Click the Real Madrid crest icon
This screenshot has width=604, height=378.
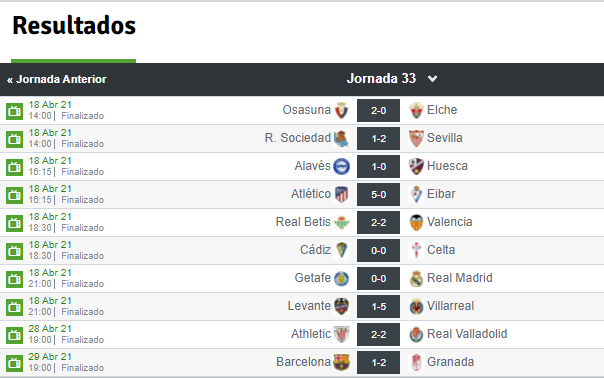click(416, 279)
